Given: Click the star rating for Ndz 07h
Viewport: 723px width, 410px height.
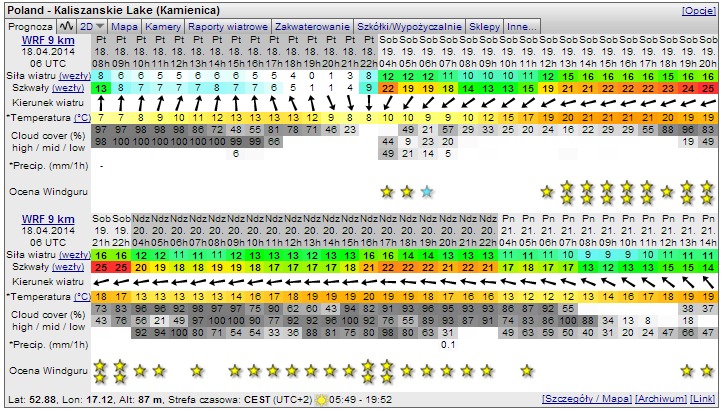Looking at the screenshot, I should (197, 370).
